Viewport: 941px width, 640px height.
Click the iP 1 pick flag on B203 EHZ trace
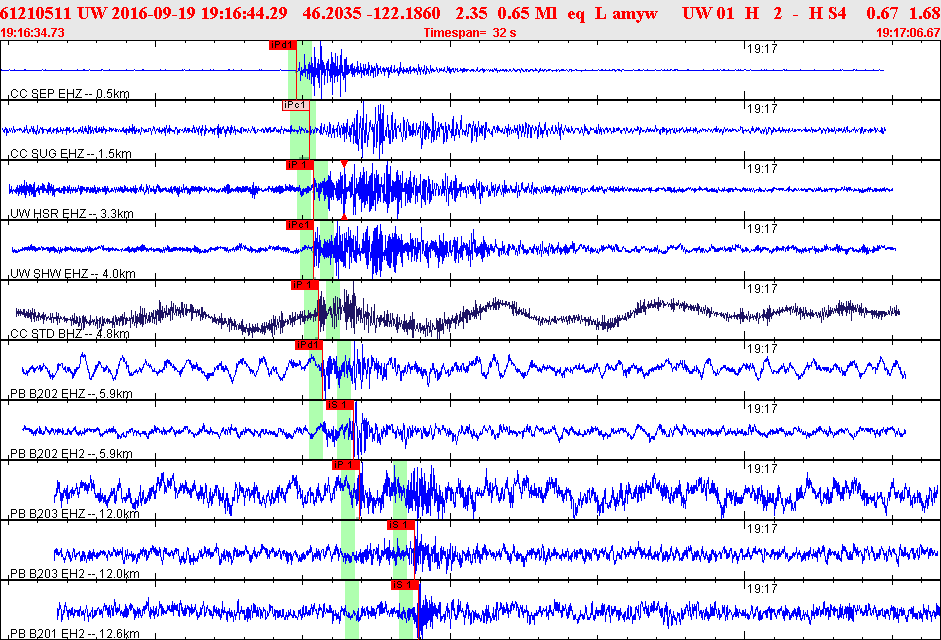tap(346, 465)
